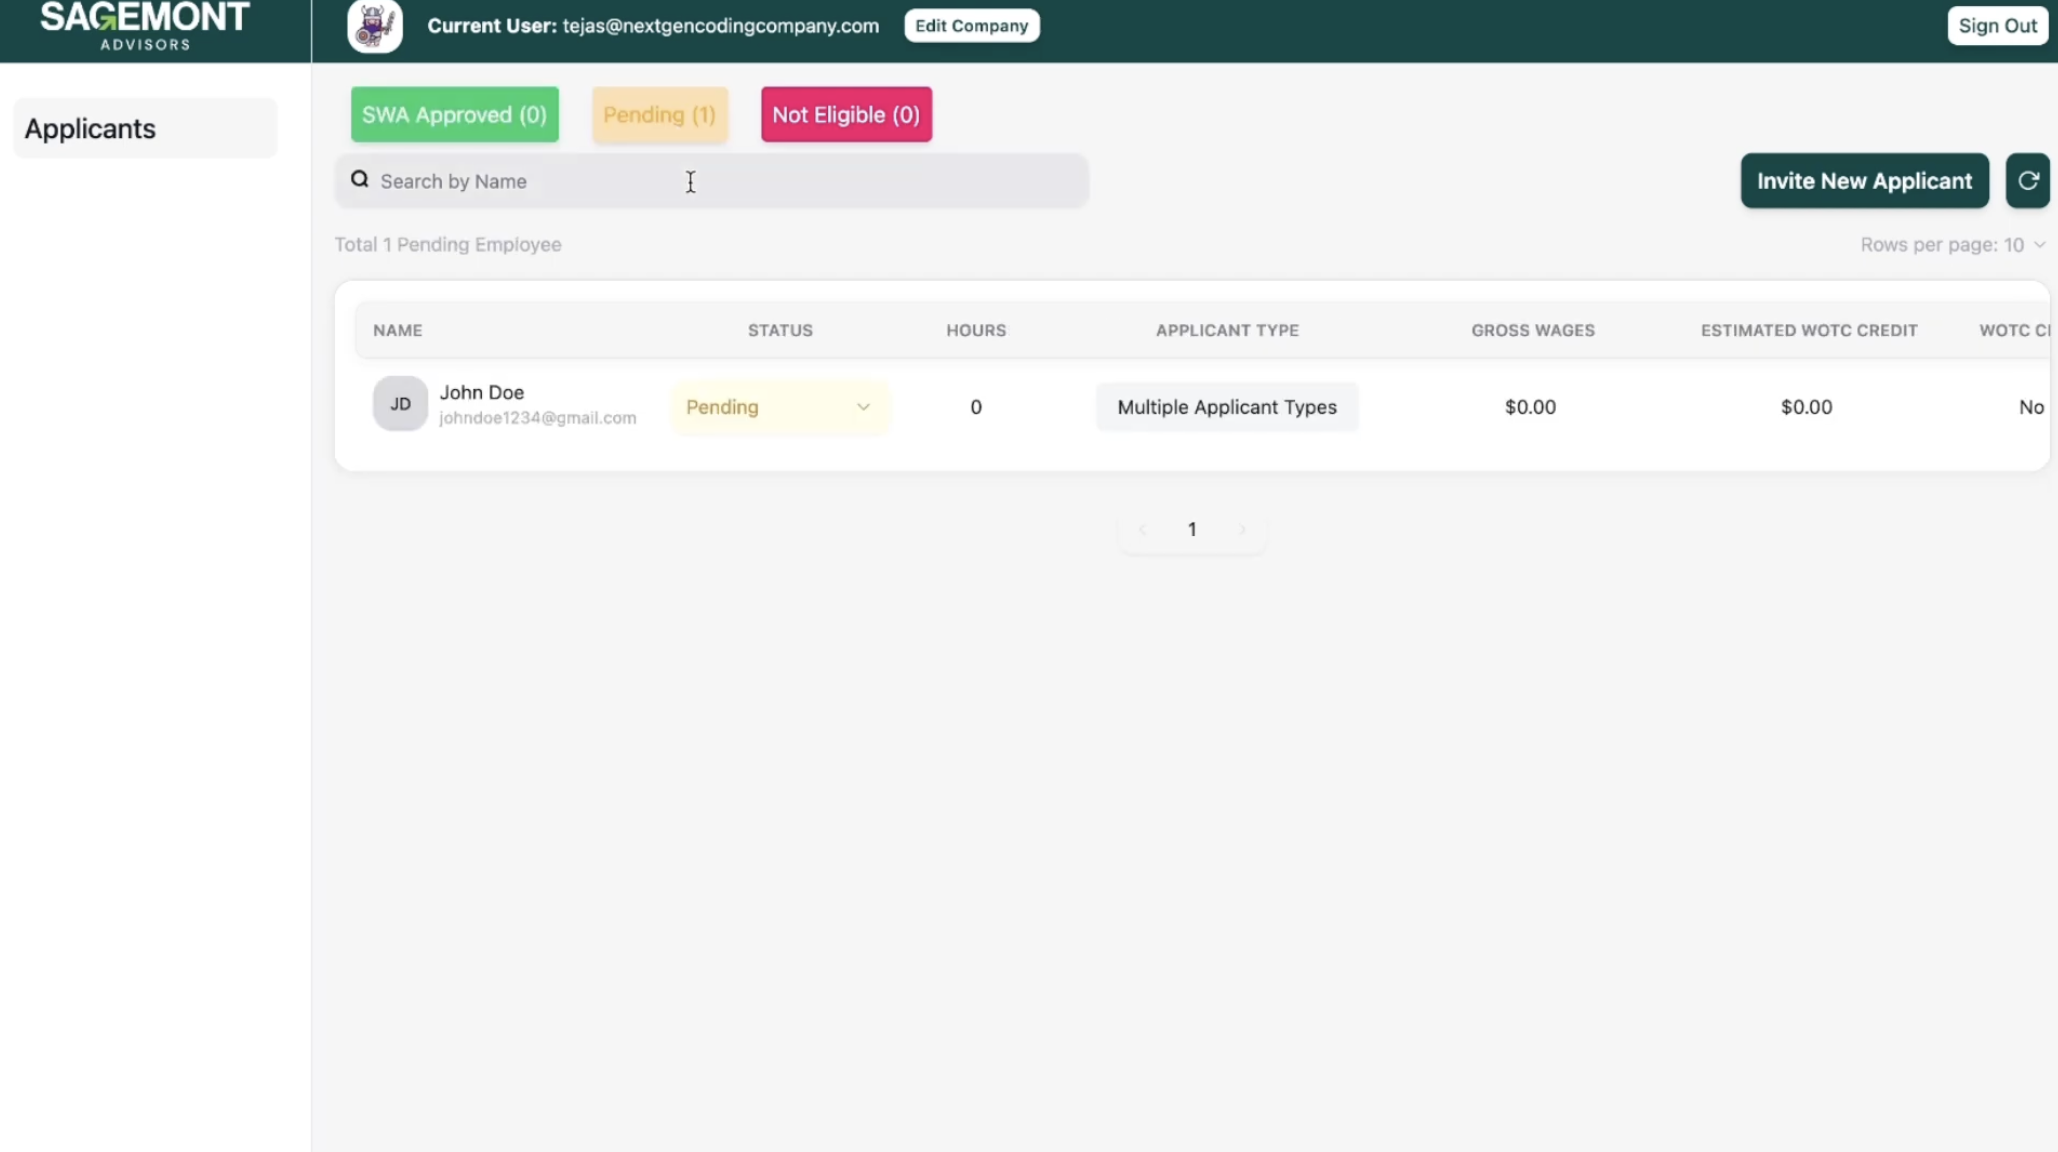This screenshot has width=2058, height=1152.
Task: Click the current user email text
Action: click(x=720, y=26)
